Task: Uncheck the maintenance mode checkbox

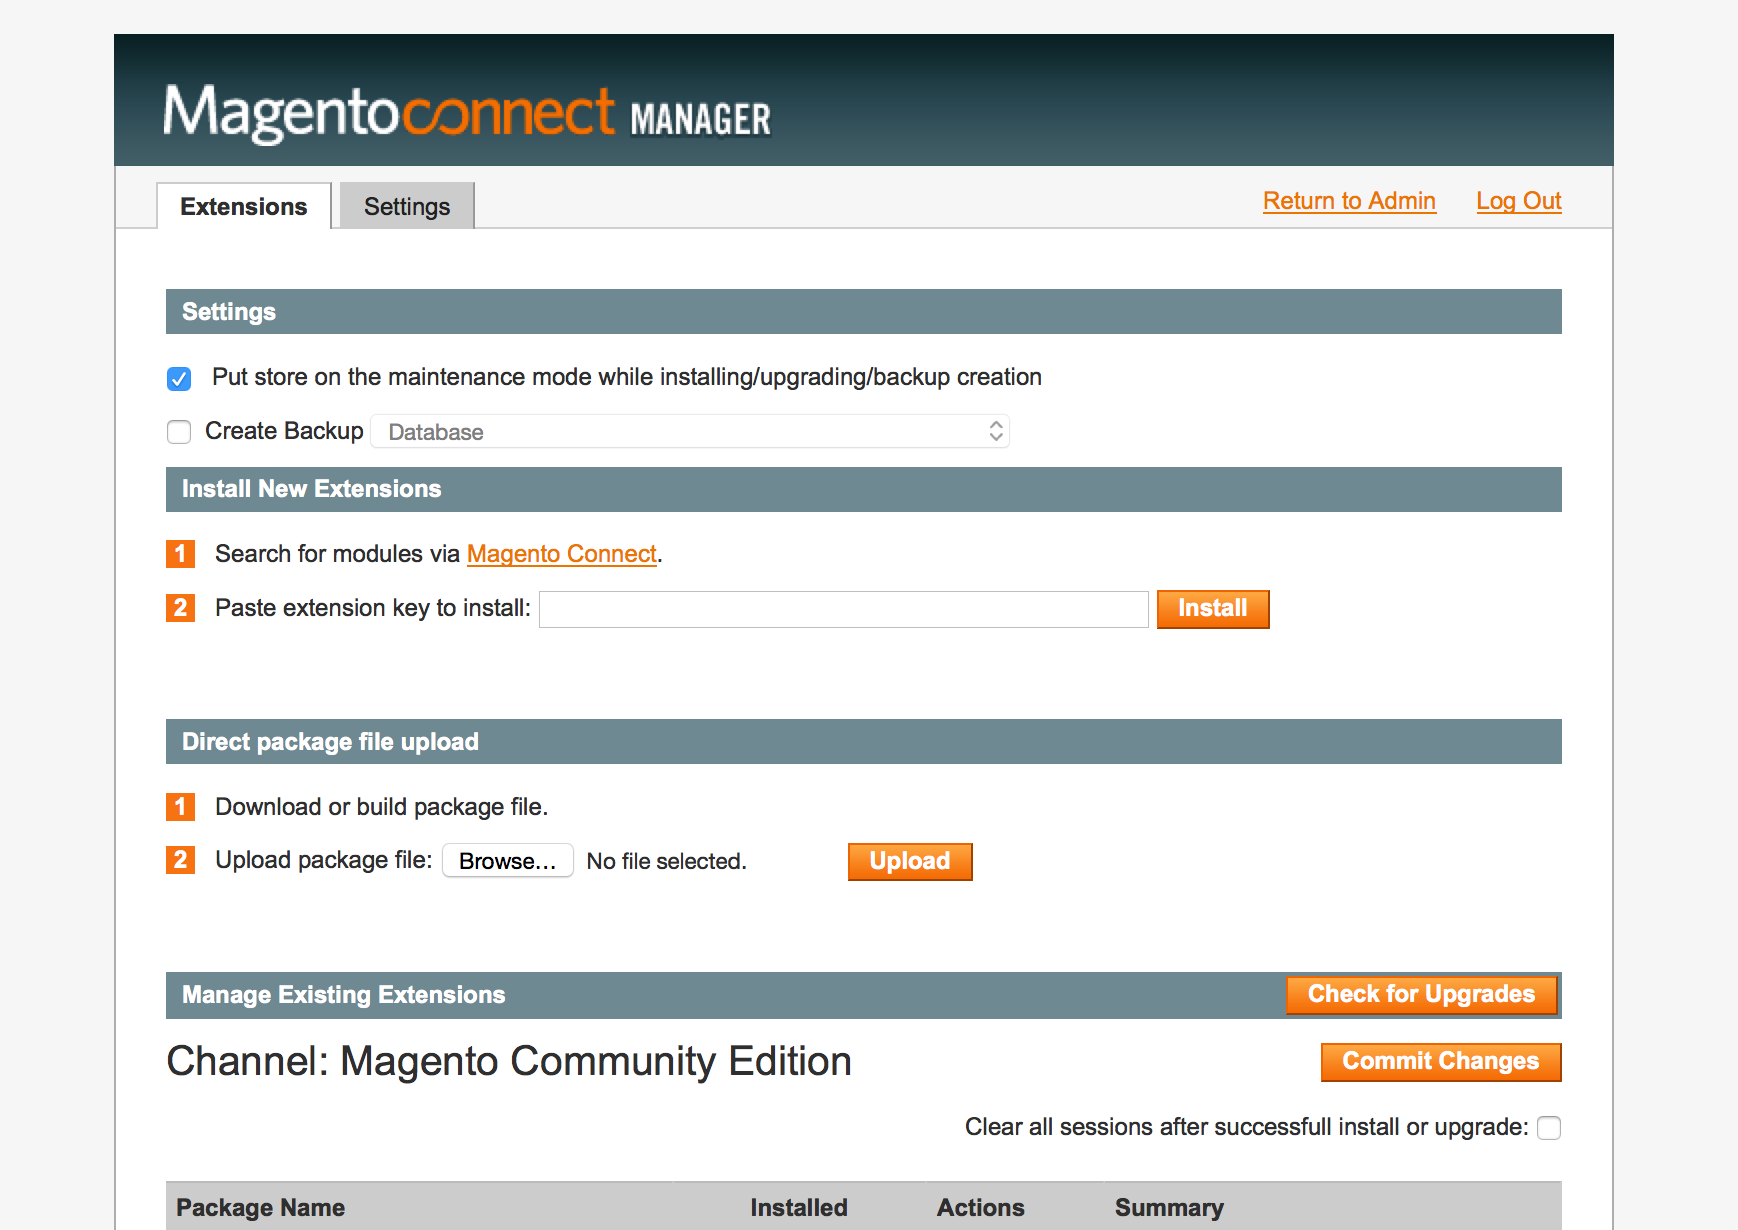Action: click(179, 379)
